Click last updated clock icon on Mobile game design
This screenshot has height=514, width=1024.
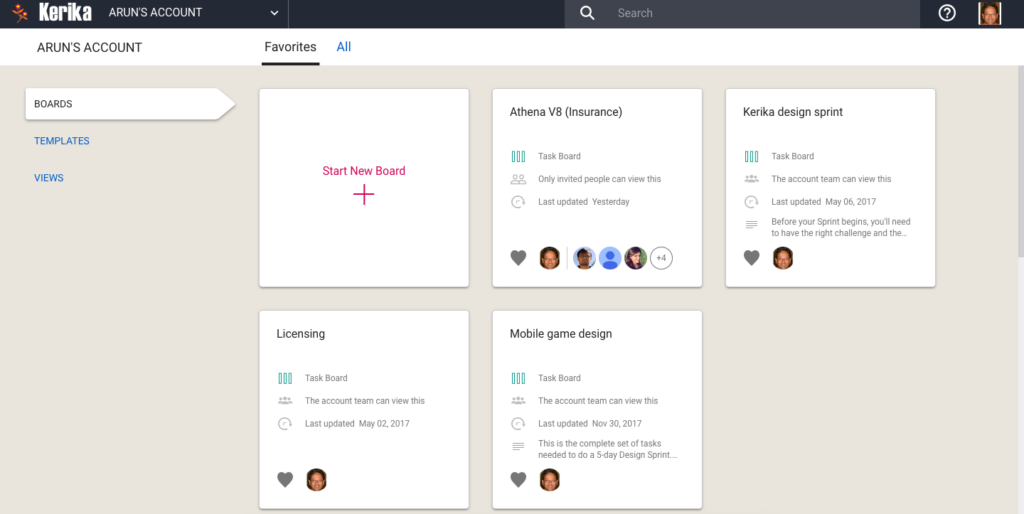519,424
